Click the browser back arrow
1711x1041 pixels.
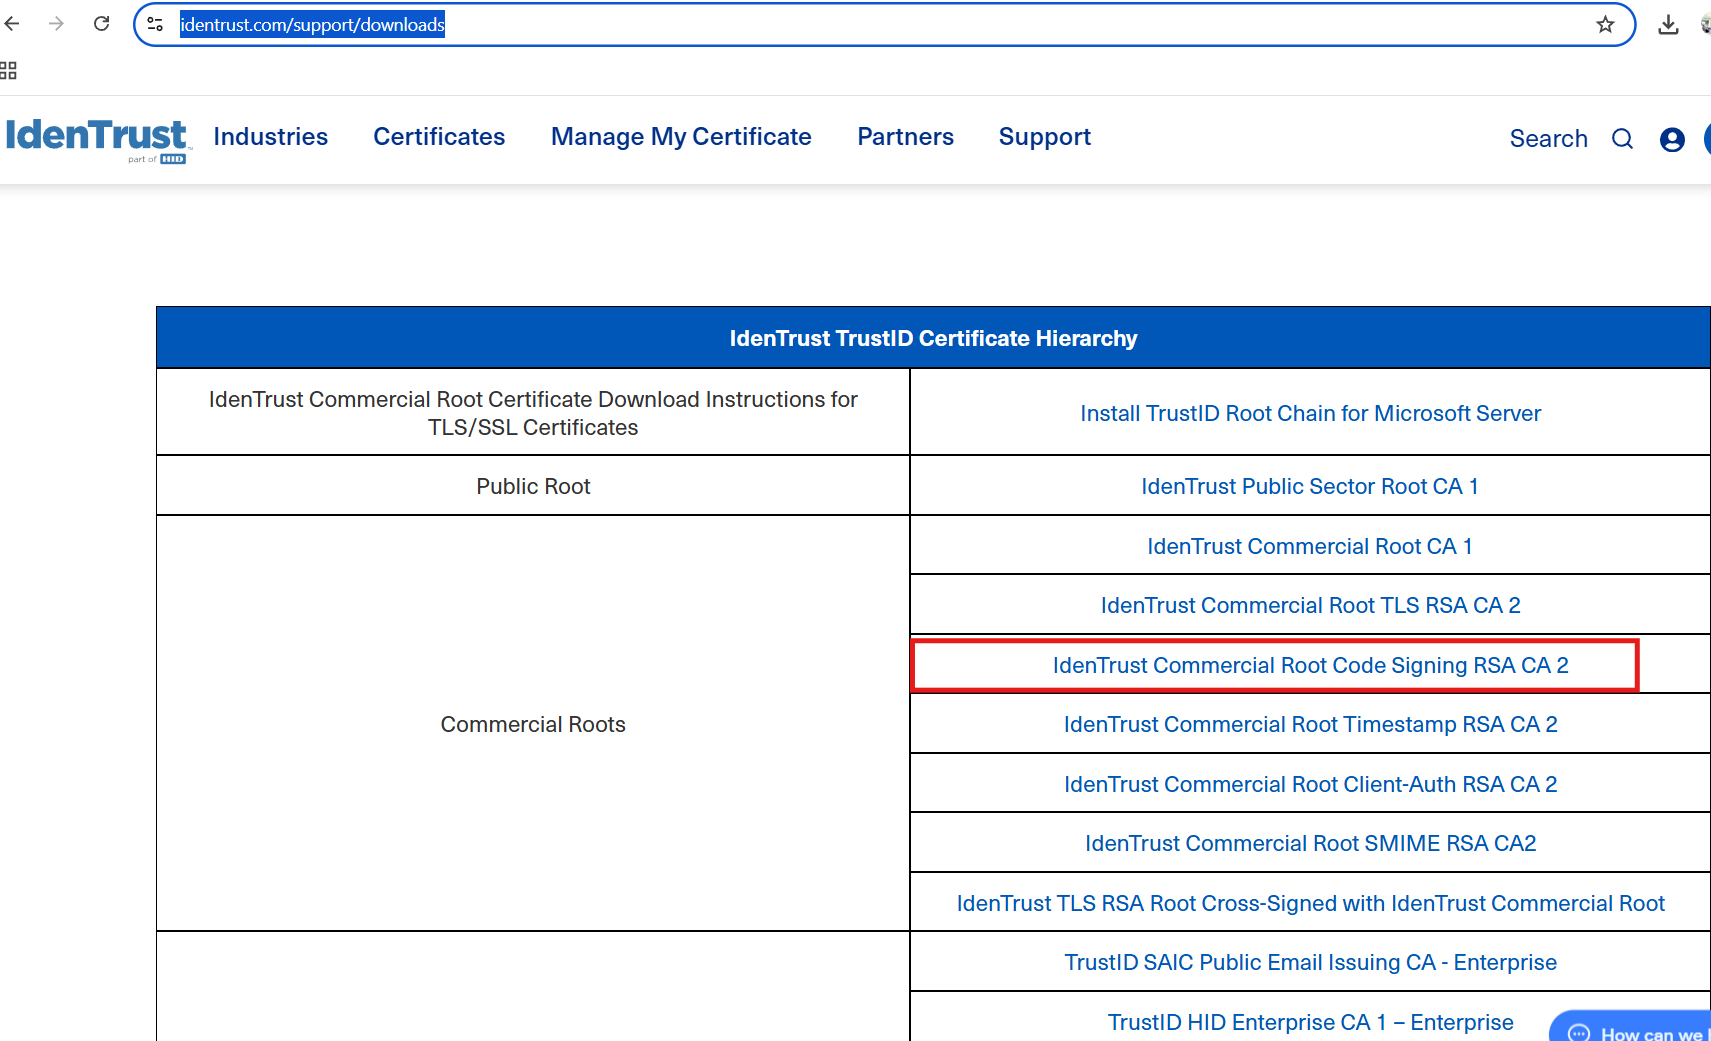12,24
